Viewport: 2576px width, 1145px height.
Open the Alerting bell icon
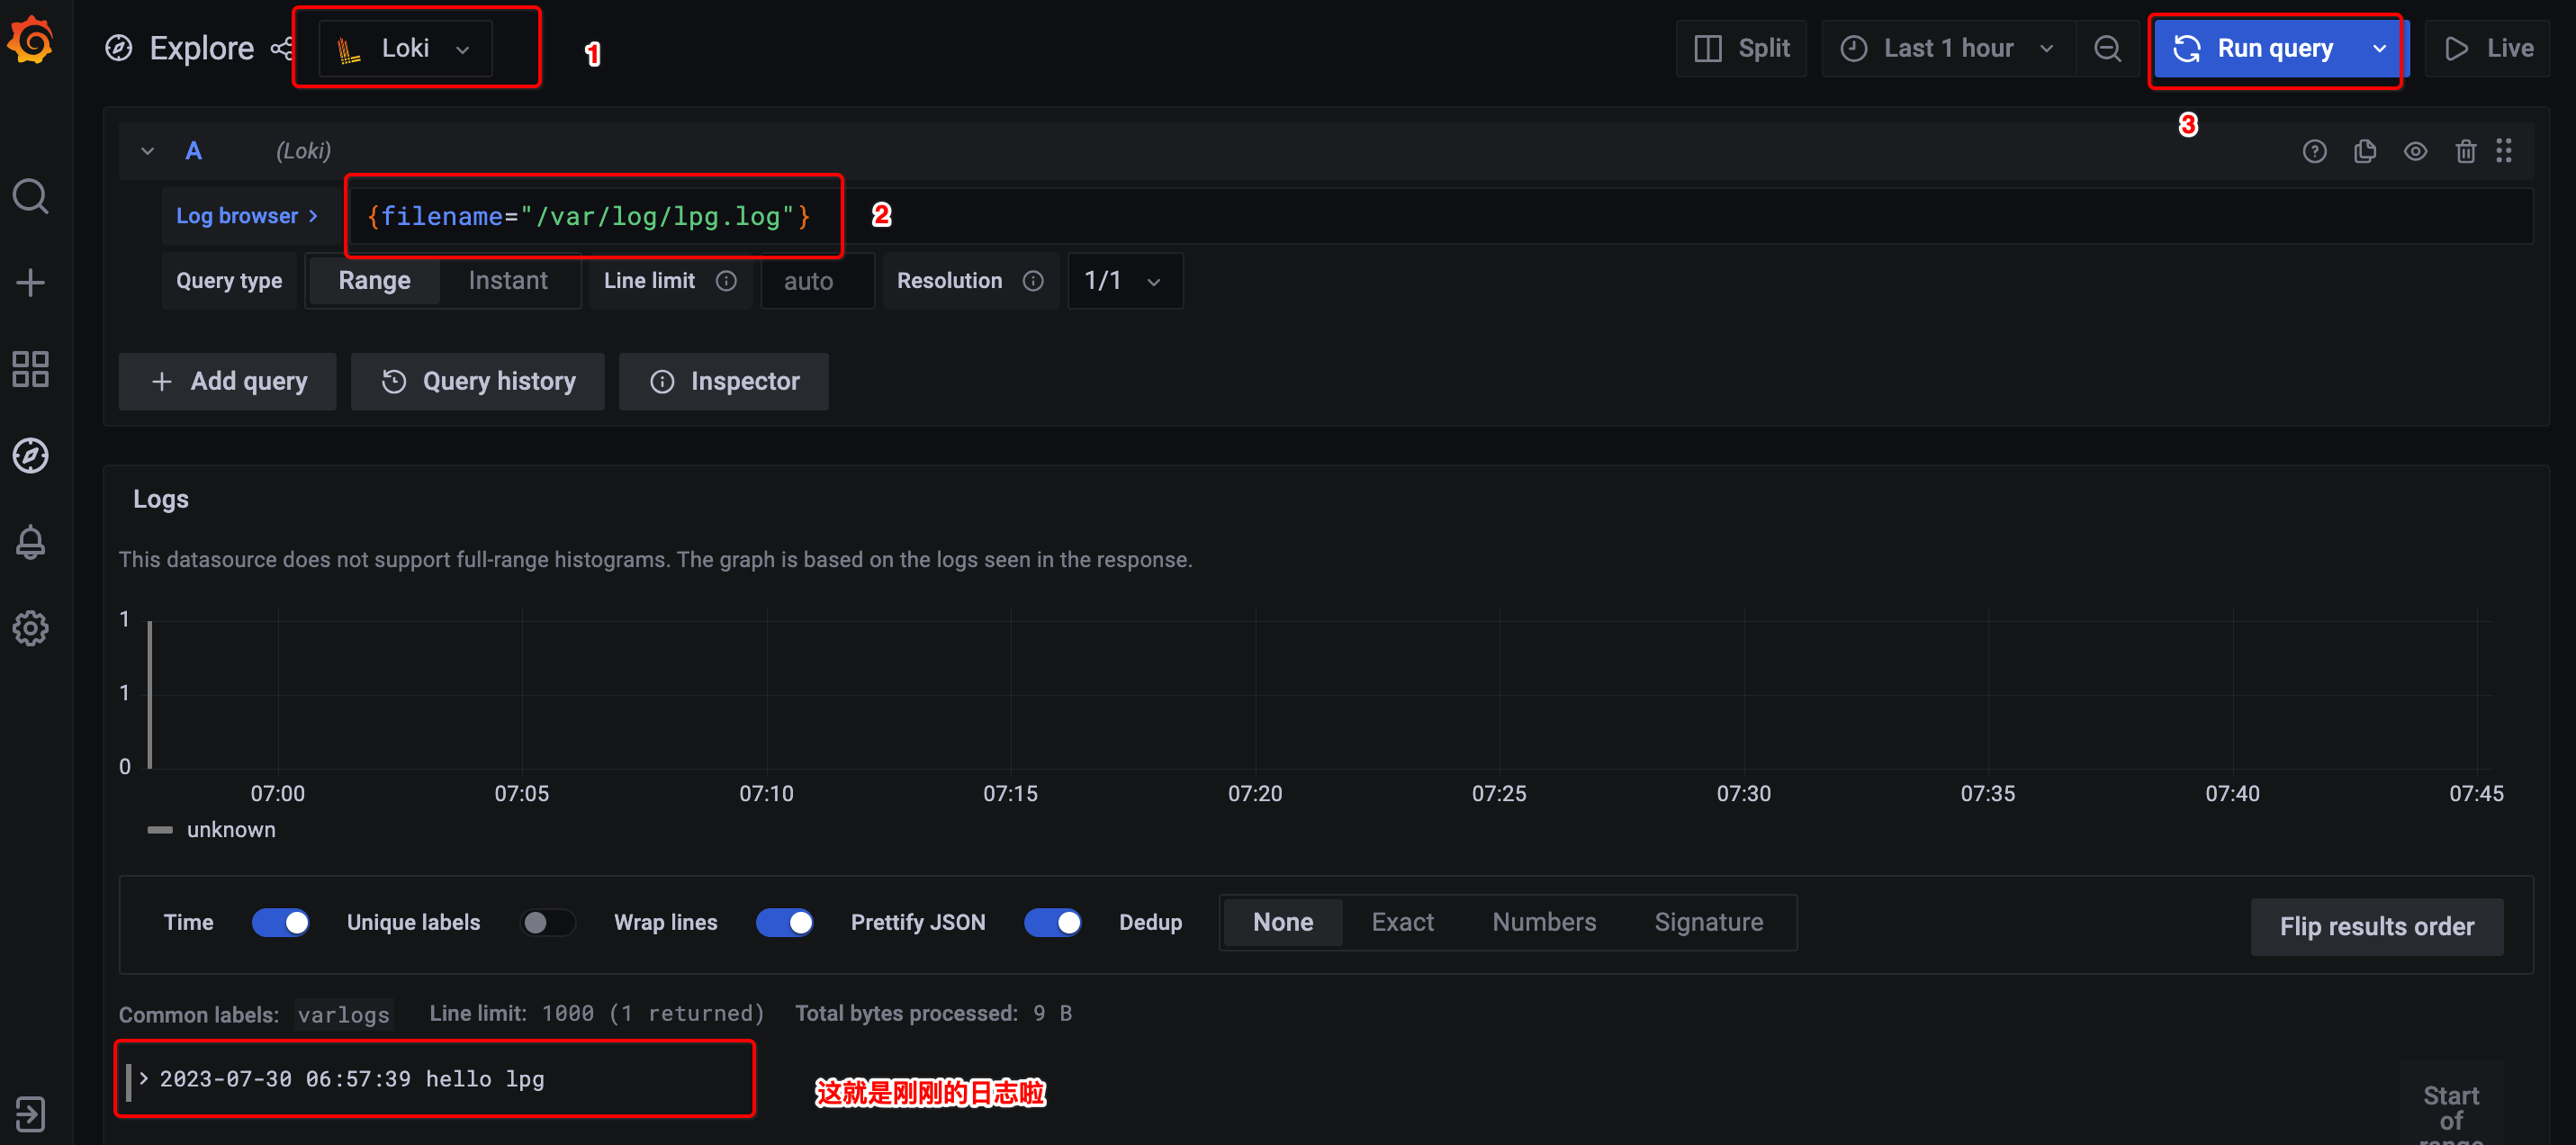coord(30,542)
